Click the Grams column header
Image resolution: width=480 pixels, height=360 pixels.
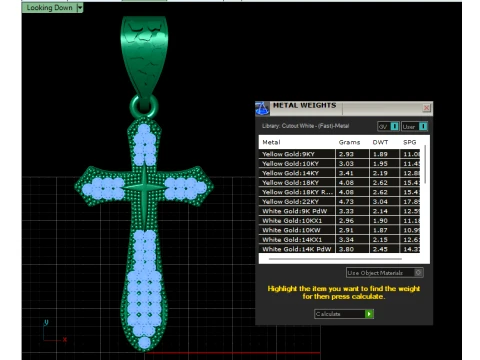(x=349, y=142)
